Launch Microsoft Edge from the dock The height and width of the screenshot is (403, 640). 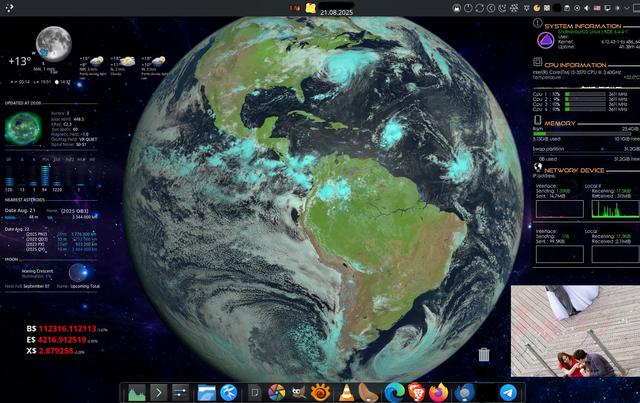point(394,392)
